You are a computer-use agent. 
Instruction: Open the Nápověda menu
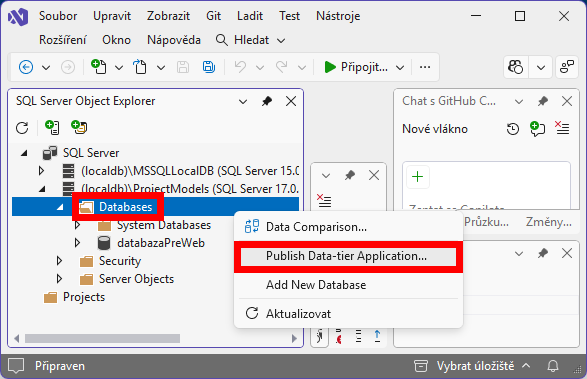(x=174, y=40)
